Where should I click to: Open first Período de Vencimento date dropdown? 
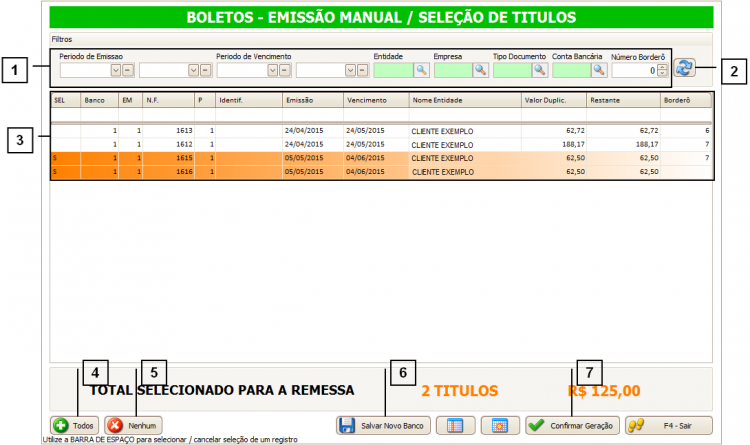(x=272, y=71)
